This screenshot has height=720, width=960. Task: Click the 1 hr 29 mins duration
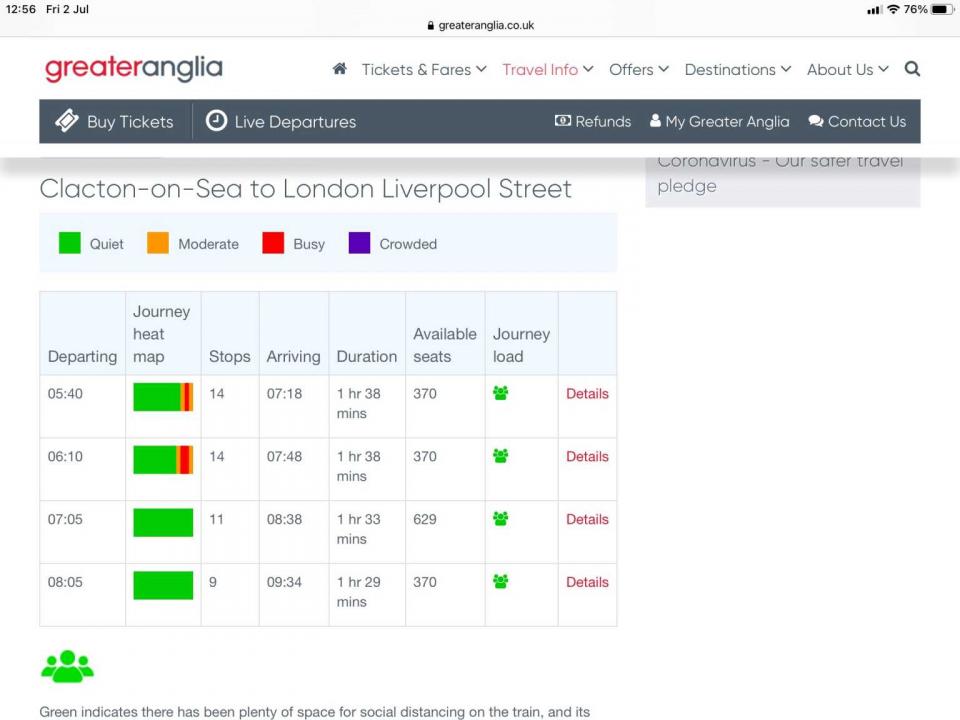tap(359, 592)
